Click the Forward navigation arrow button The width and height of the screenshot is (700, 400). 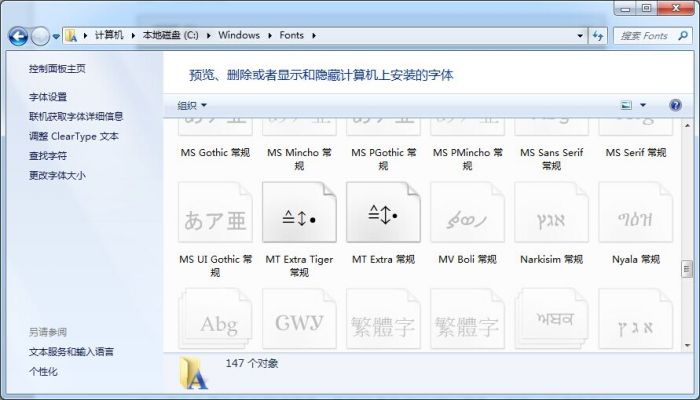pyautogui.click(x=41, y=36)
